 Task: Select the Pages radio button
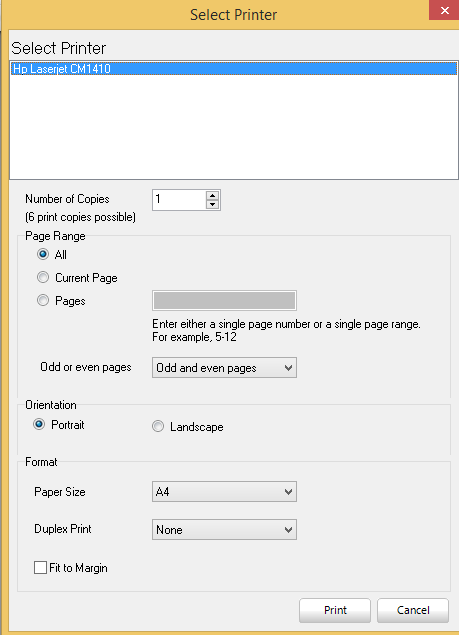point(43,300)
